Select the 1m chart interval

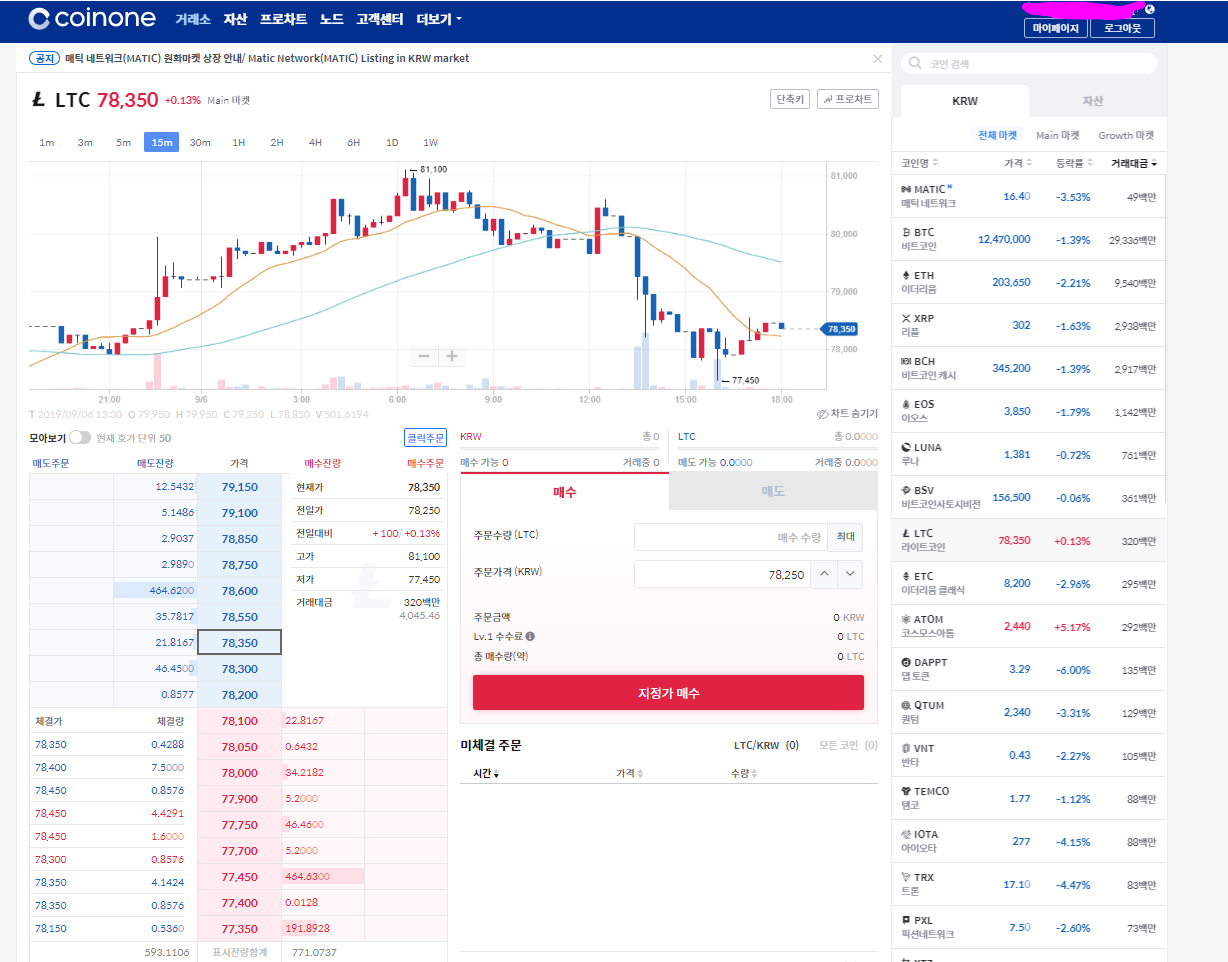(x=47, y=142)
